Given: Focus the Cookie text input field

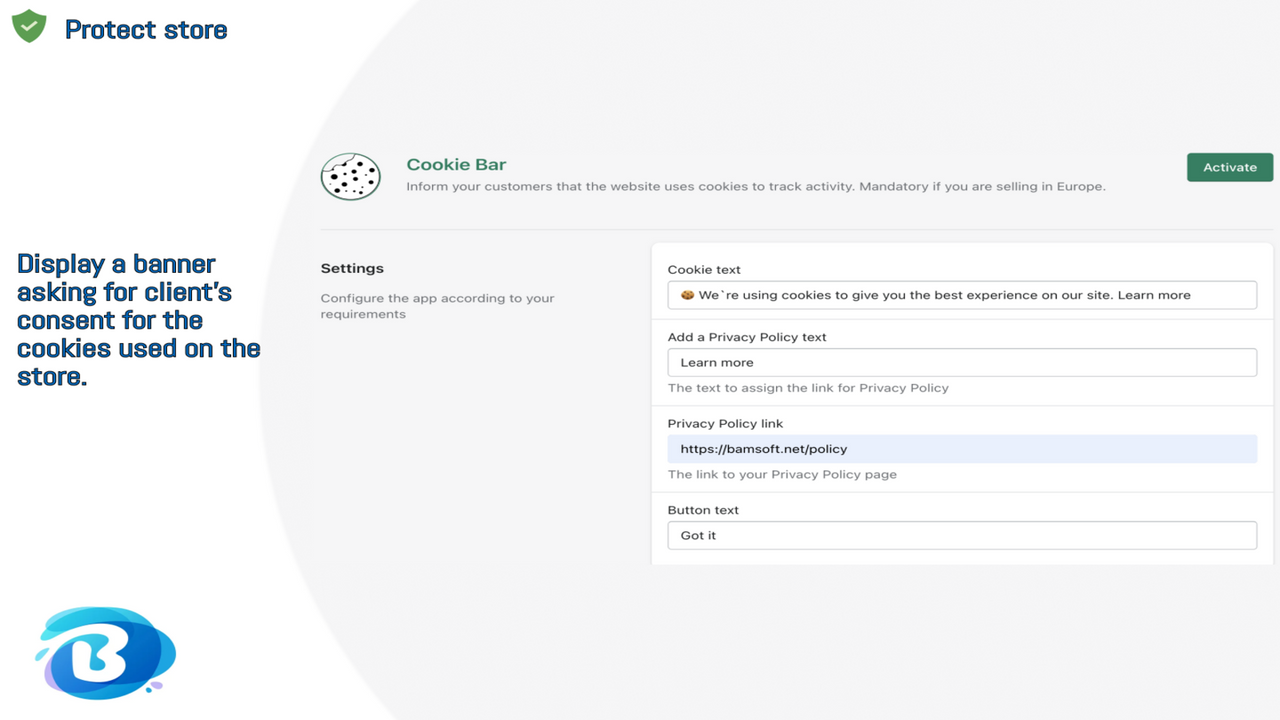Looking at the screenshot, I should point(961,295).
